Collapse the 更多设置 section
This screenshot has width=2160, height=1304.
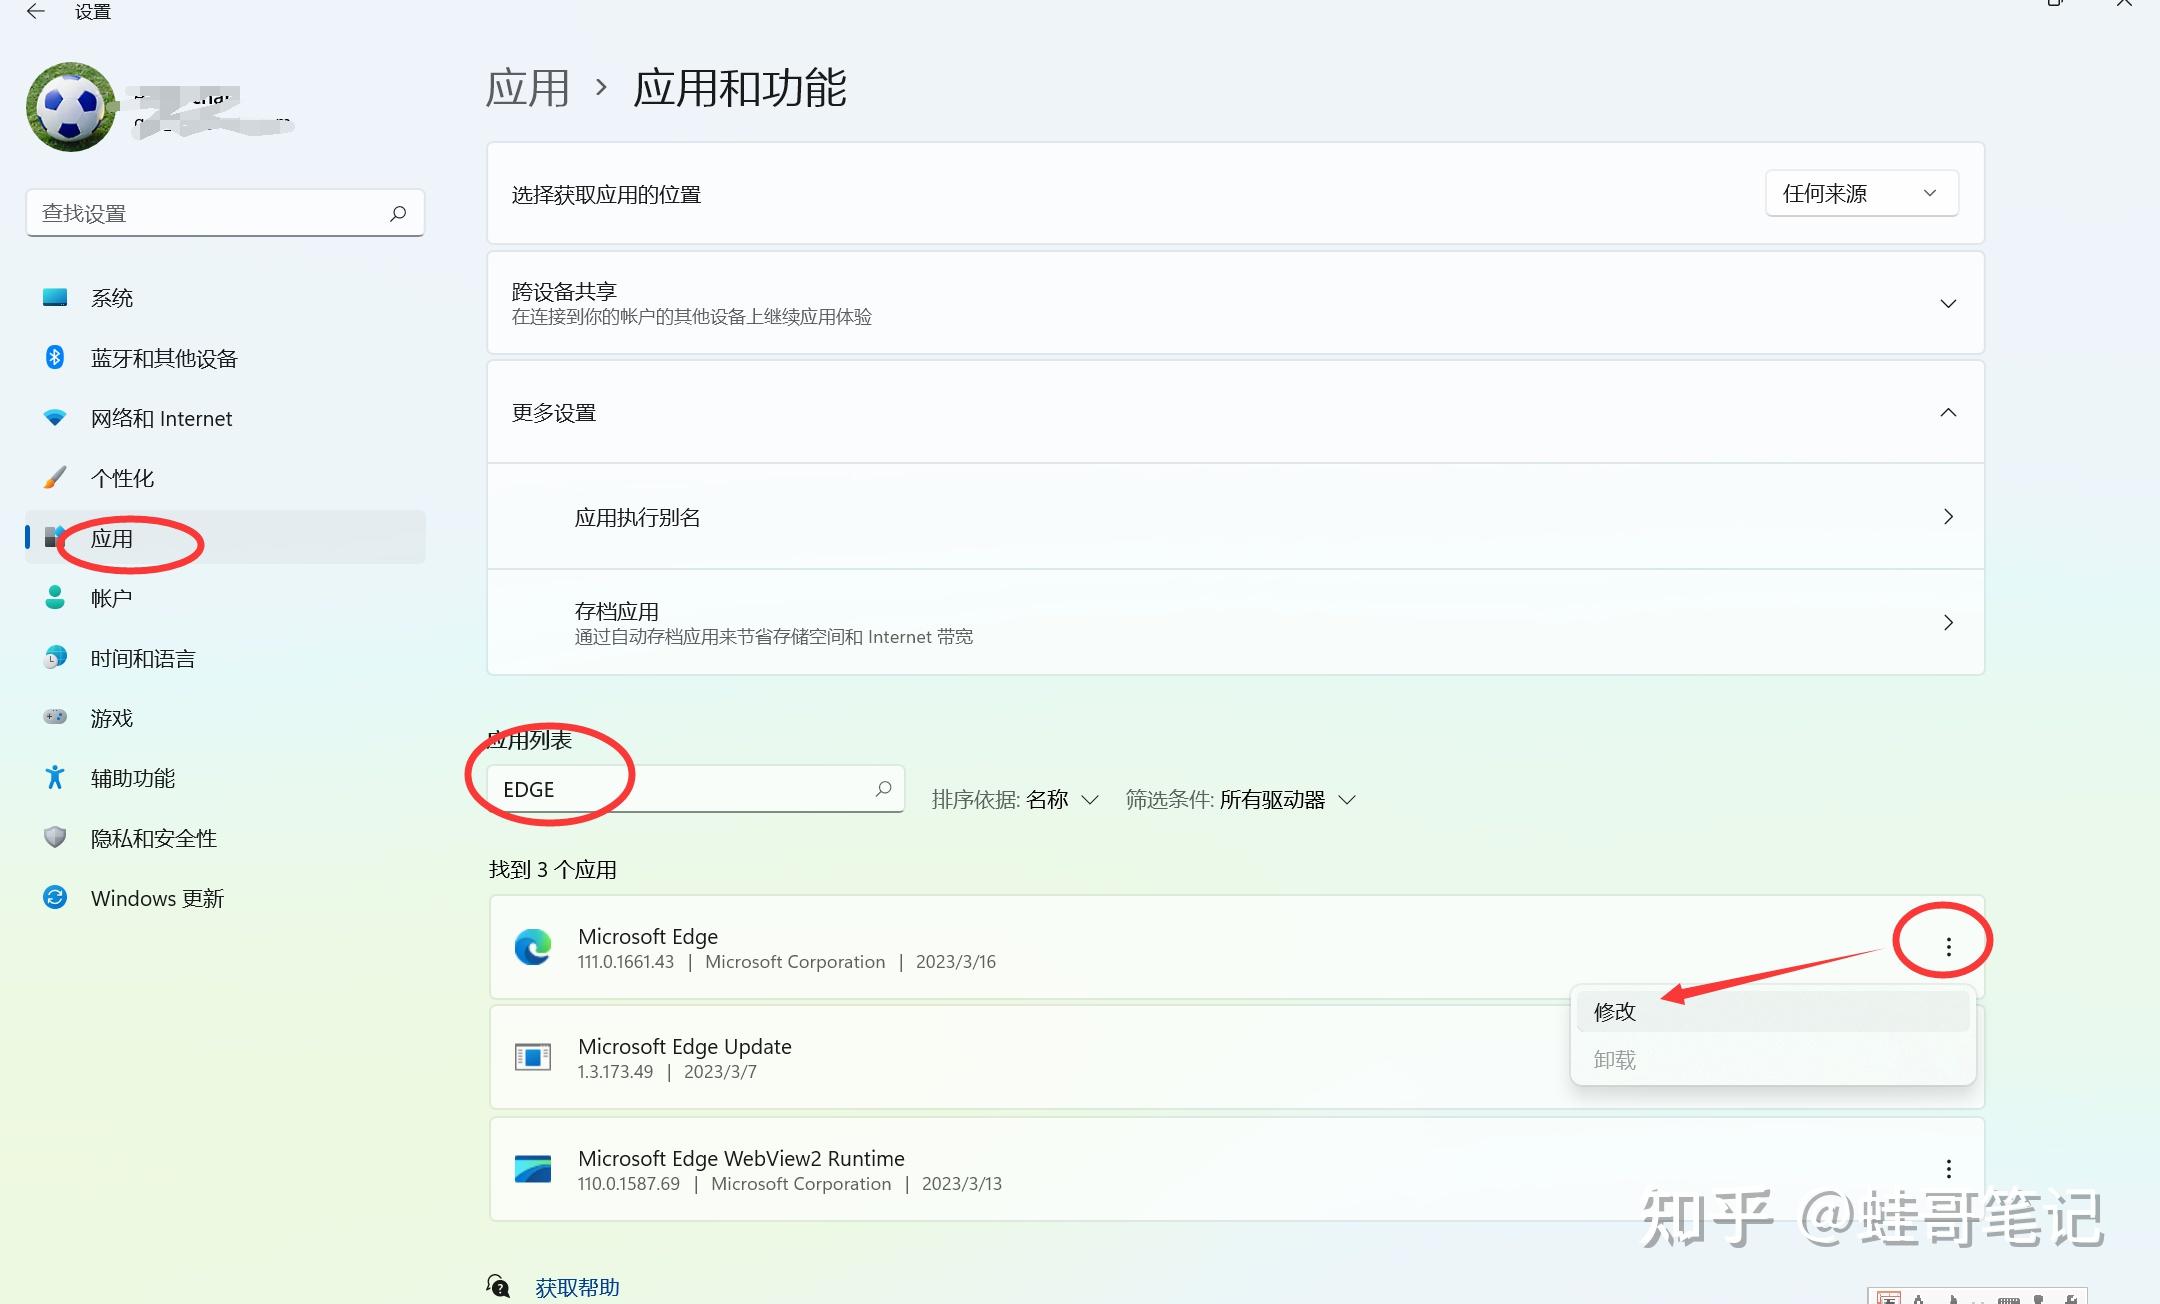pyautogui.click(x=1946, y=411)
